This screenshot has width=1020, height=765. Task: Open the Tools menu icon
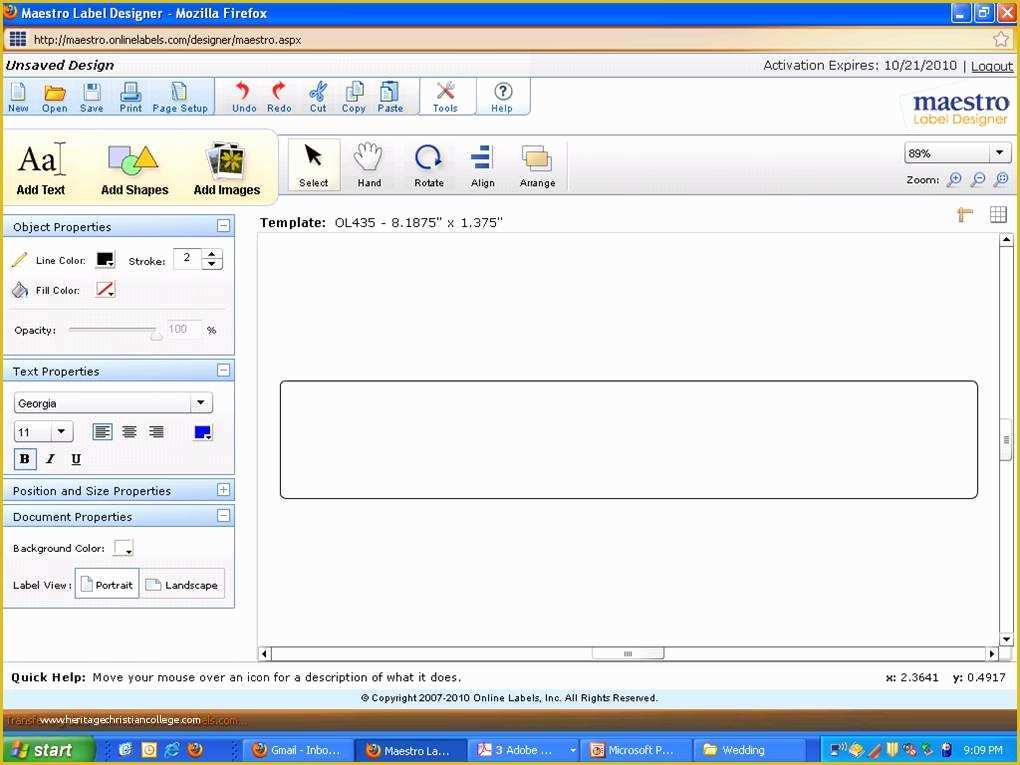click(446, 97)
